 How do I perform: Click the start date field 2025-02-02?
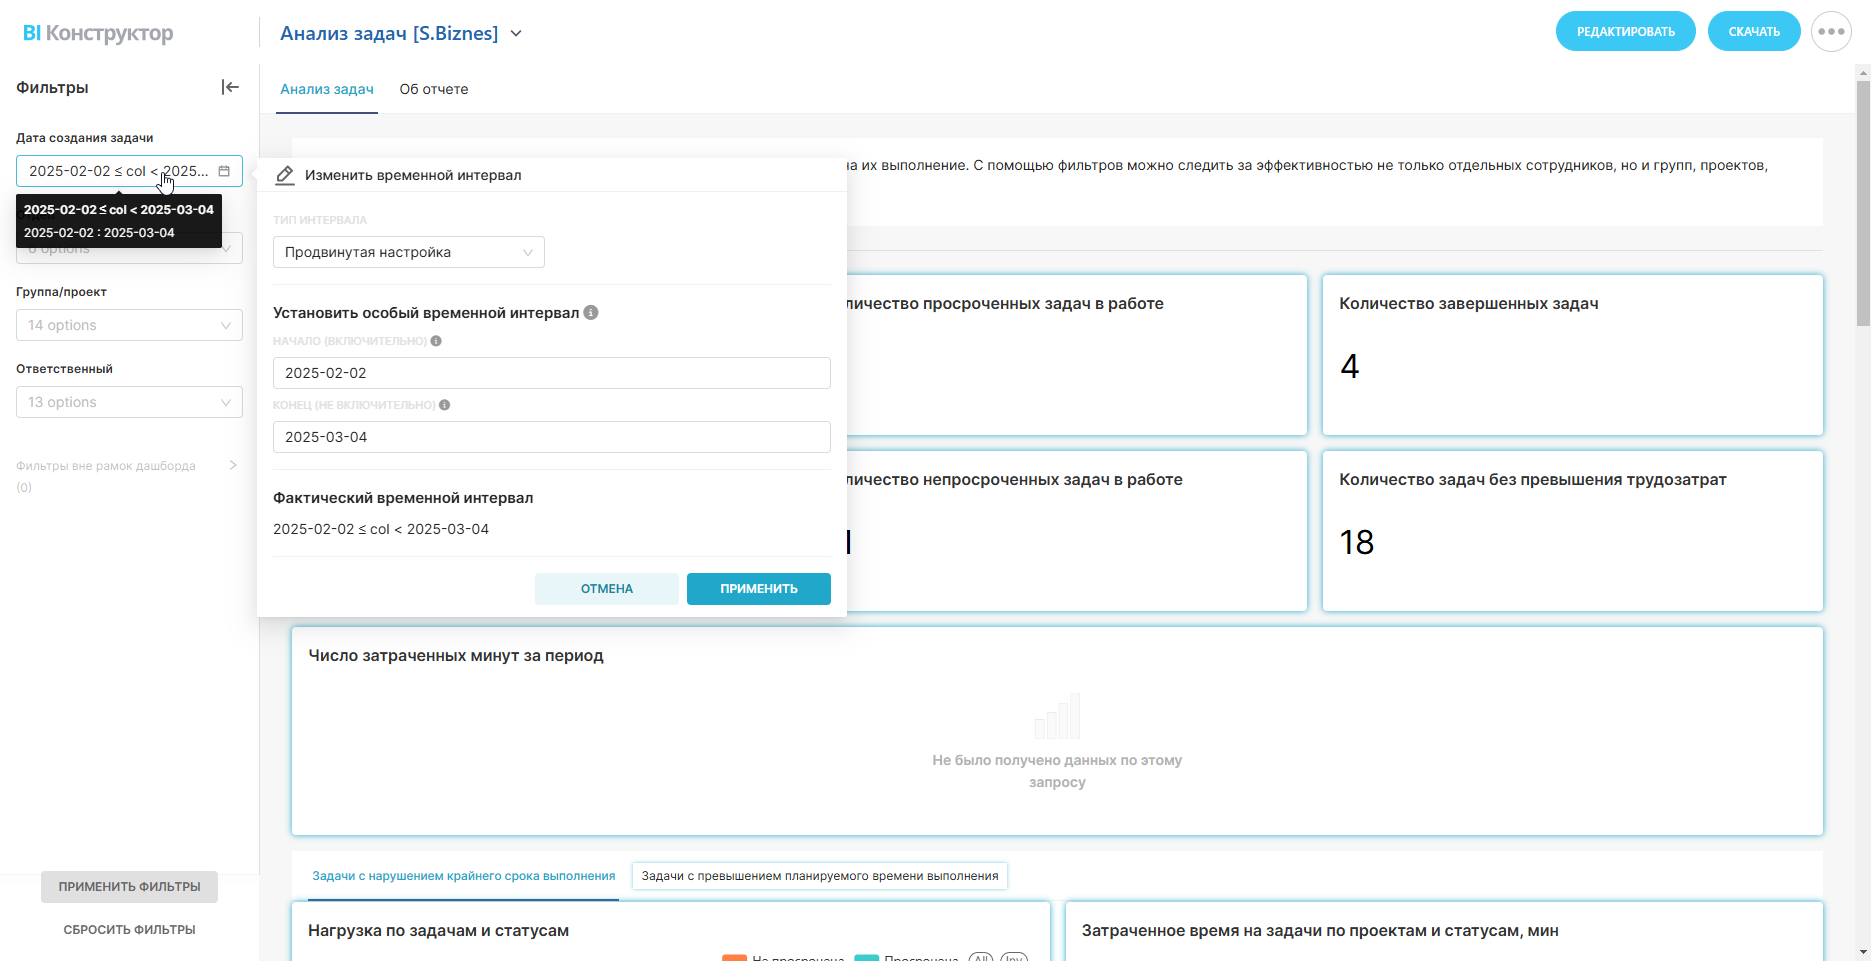(x=552, y=373)
